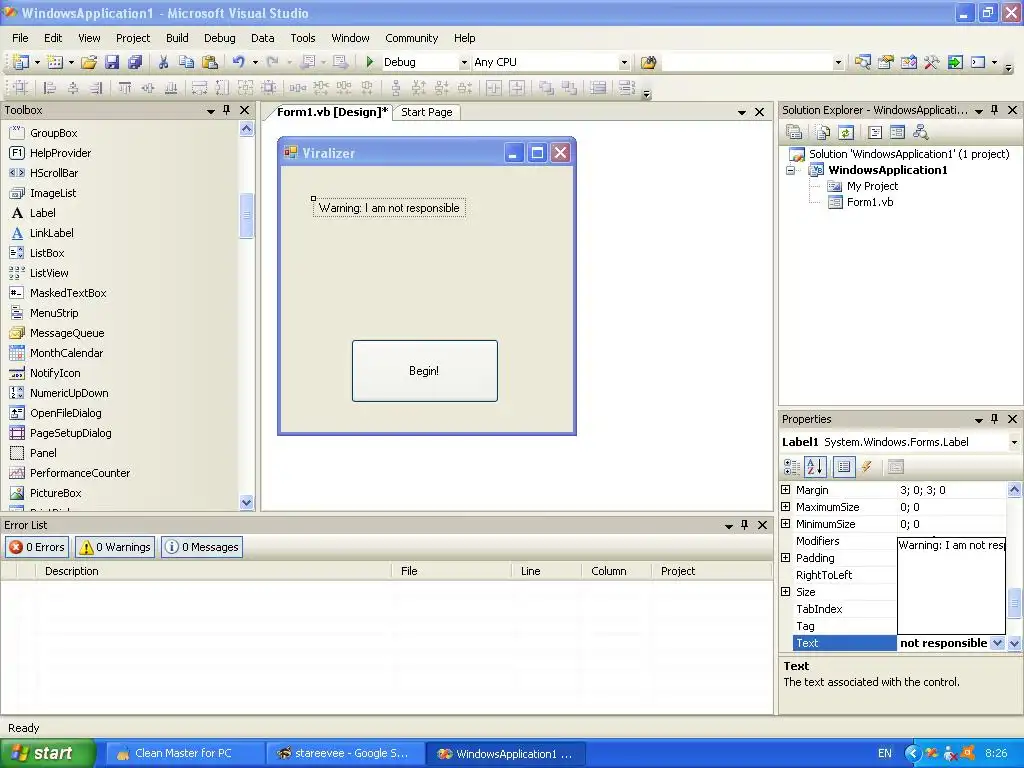Viewport: 1024px width, 768px height.
Task: Toggle auto-hide pin on Solution Explorer
Action: coord(995,110)
